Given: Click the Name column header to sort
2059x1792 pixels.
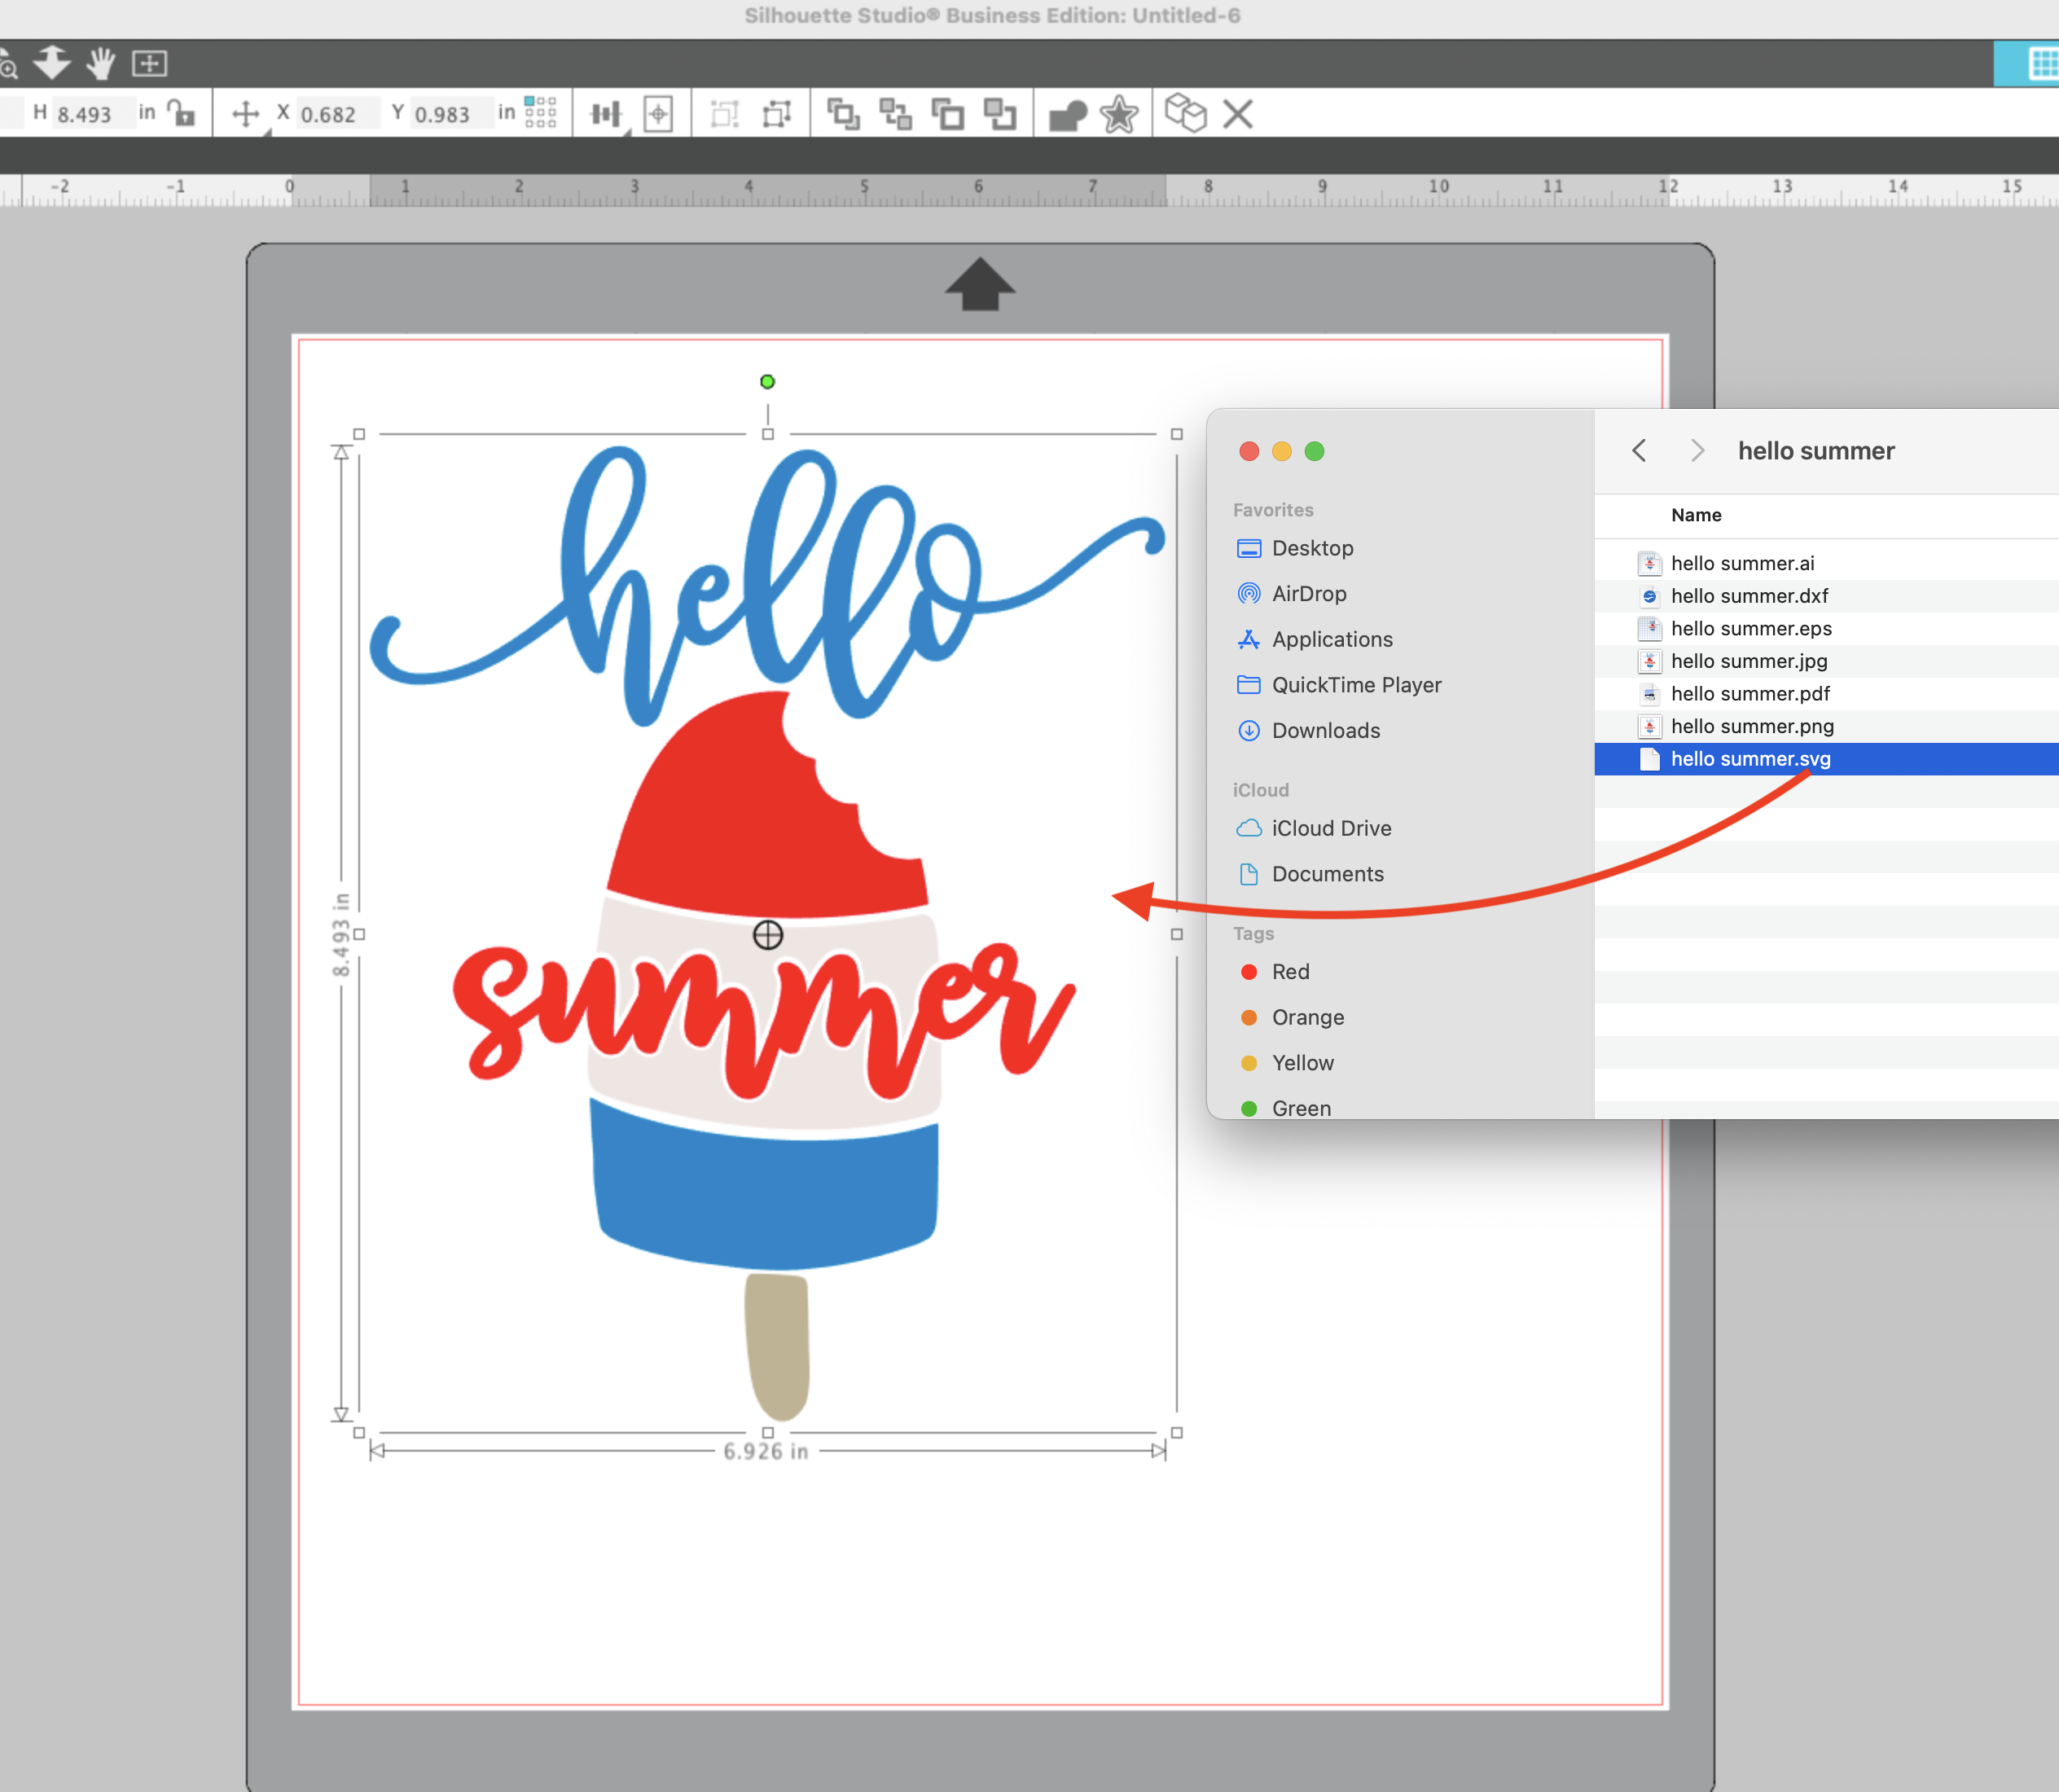Looking at the screenshot, I should coord(1696,515).
